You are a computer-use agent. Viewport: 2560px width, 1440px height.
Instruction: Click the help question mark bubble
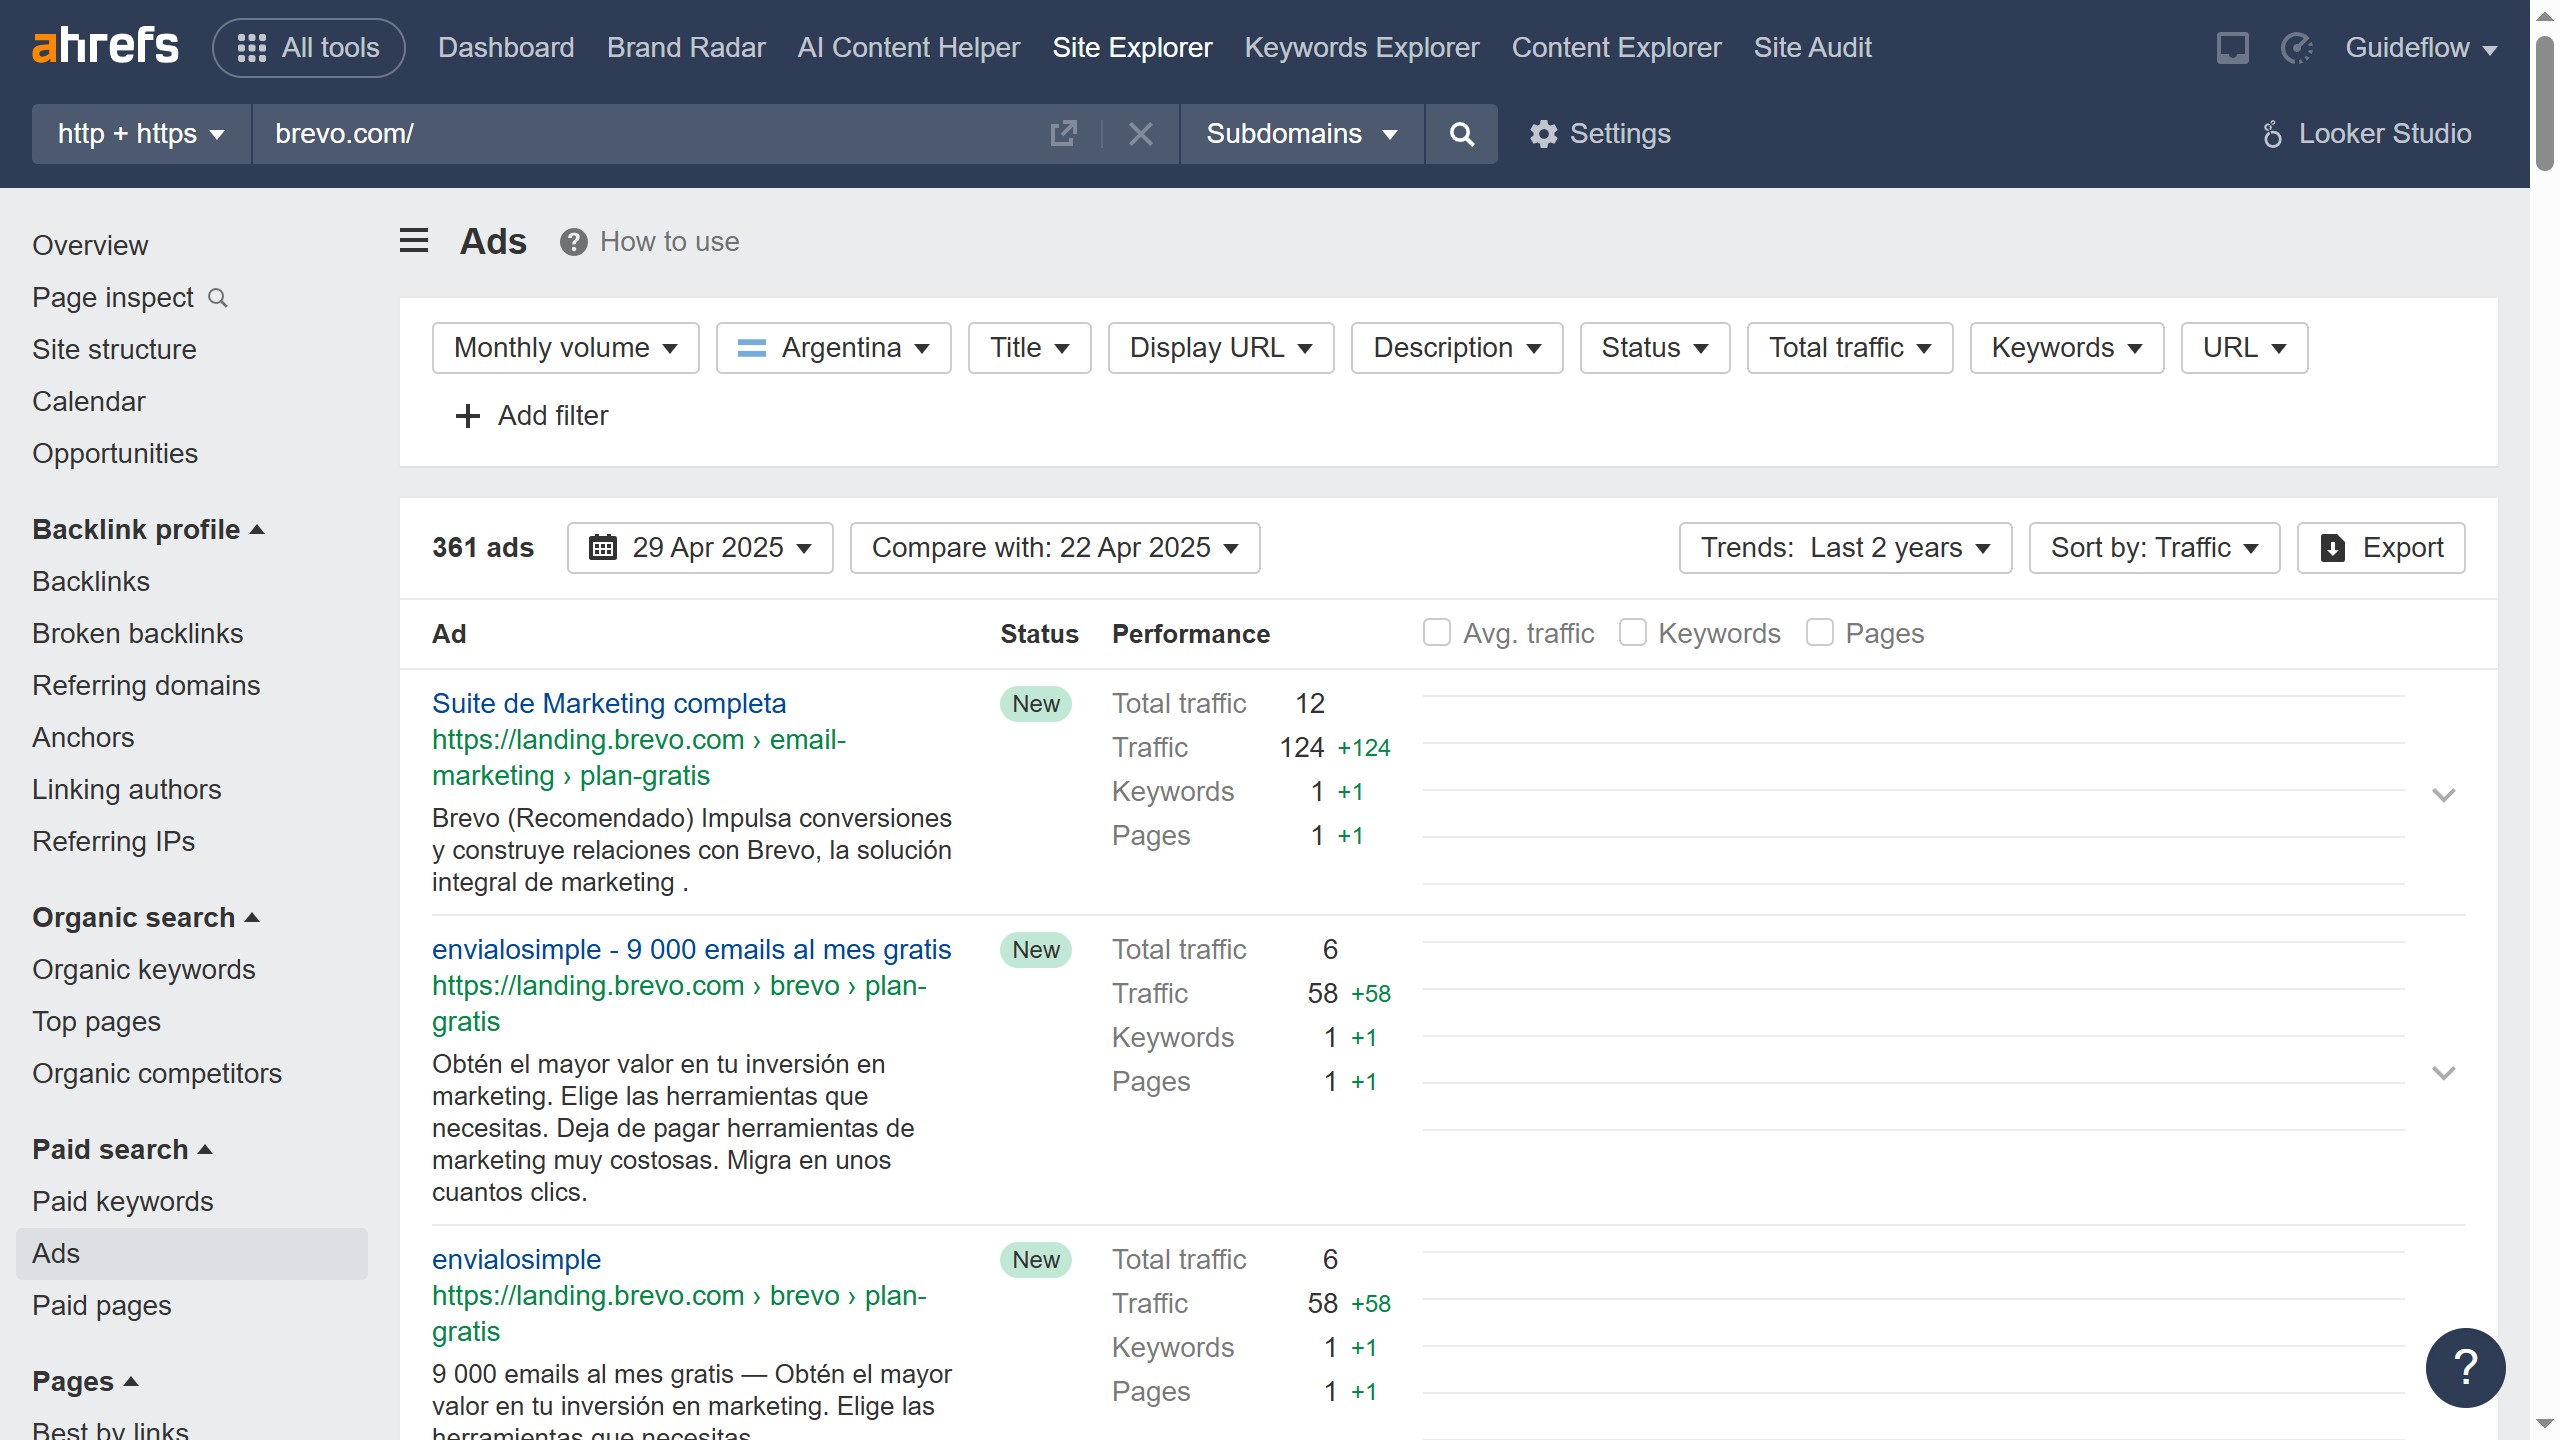(2465, 1367)
